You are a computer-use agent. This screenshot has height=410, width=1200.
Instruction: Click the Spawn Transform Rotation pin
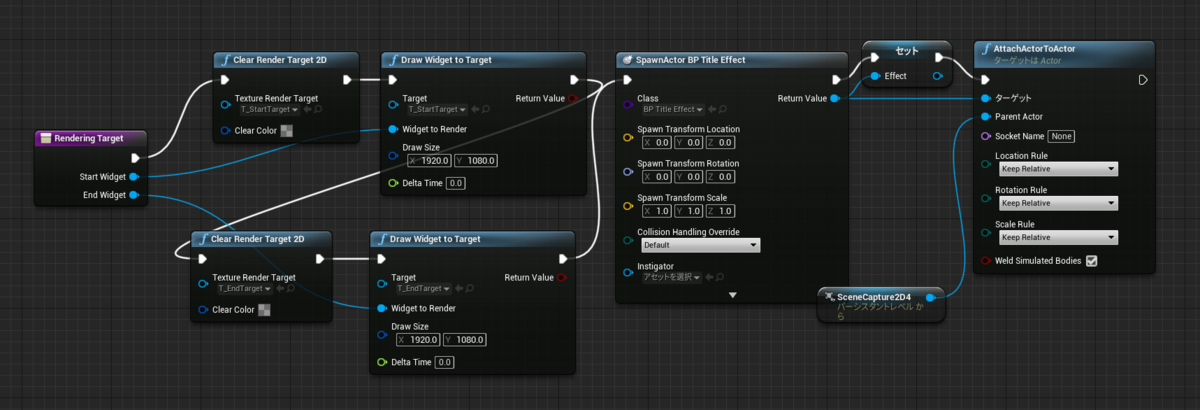pyautogui.click(x=627, y=171)
